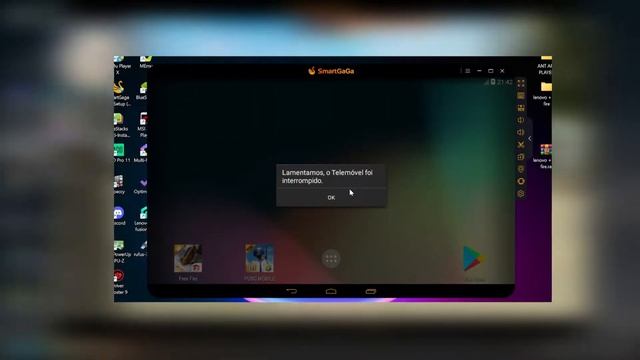
Task: Open the Android app drawer
Action: click(x=331, y=259)
